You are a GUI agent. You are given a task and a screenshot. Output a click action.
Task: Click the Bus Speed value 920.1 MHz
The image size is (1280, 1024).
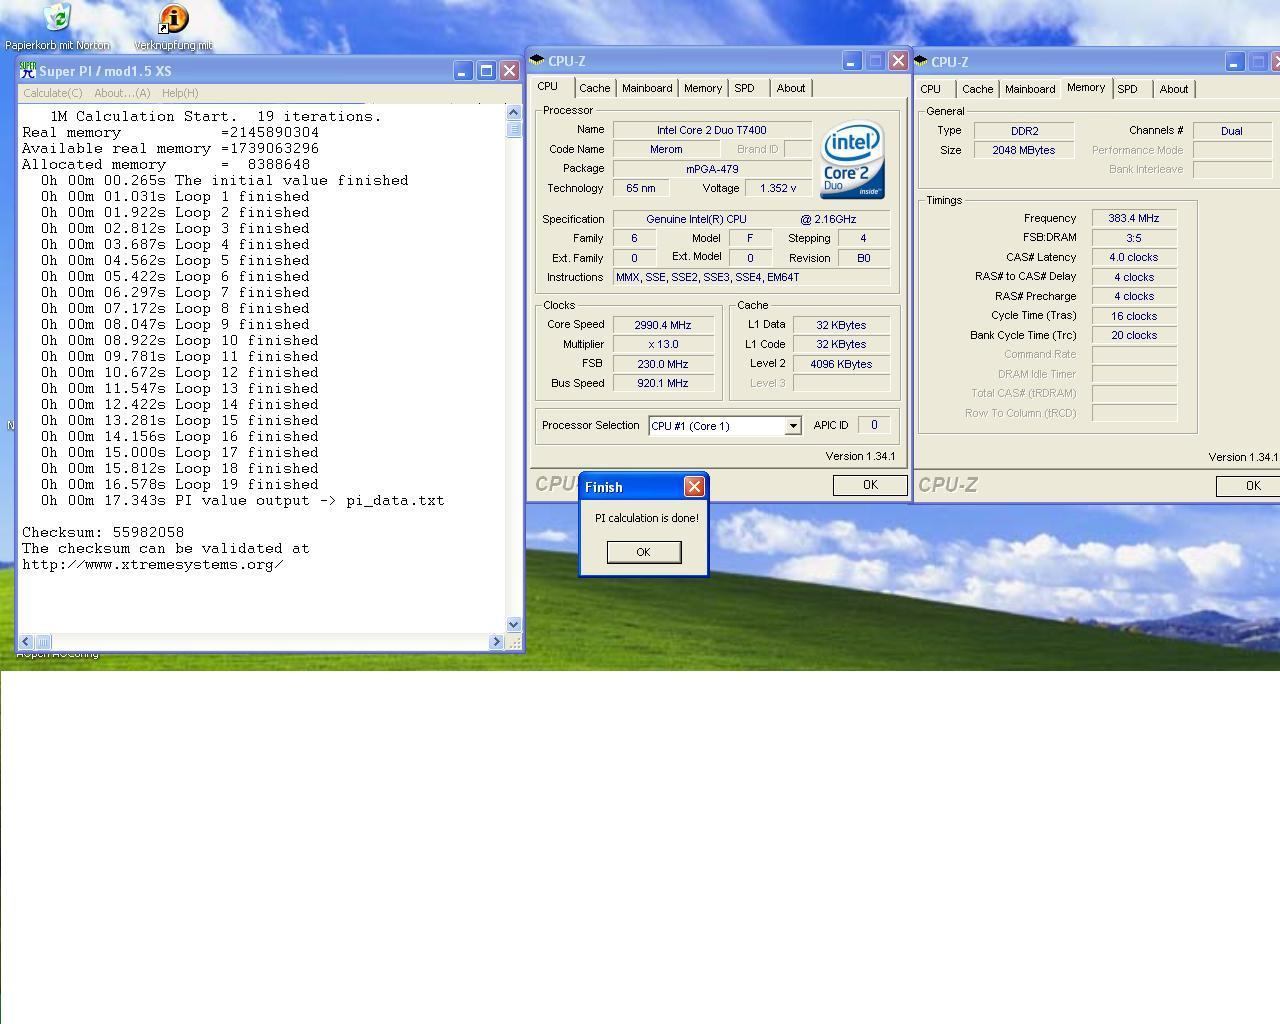coord(663,383)
